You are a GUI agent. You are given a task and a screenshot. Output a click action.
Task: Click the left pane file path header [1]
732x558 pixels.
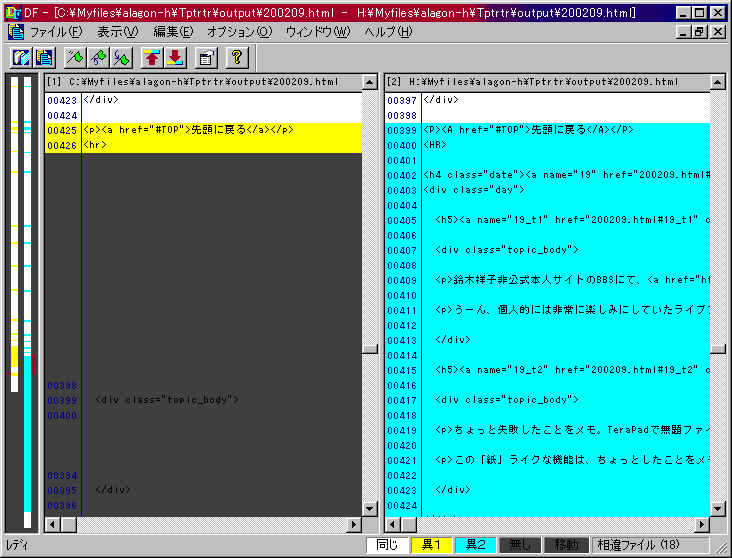click(x=203, y=82)
